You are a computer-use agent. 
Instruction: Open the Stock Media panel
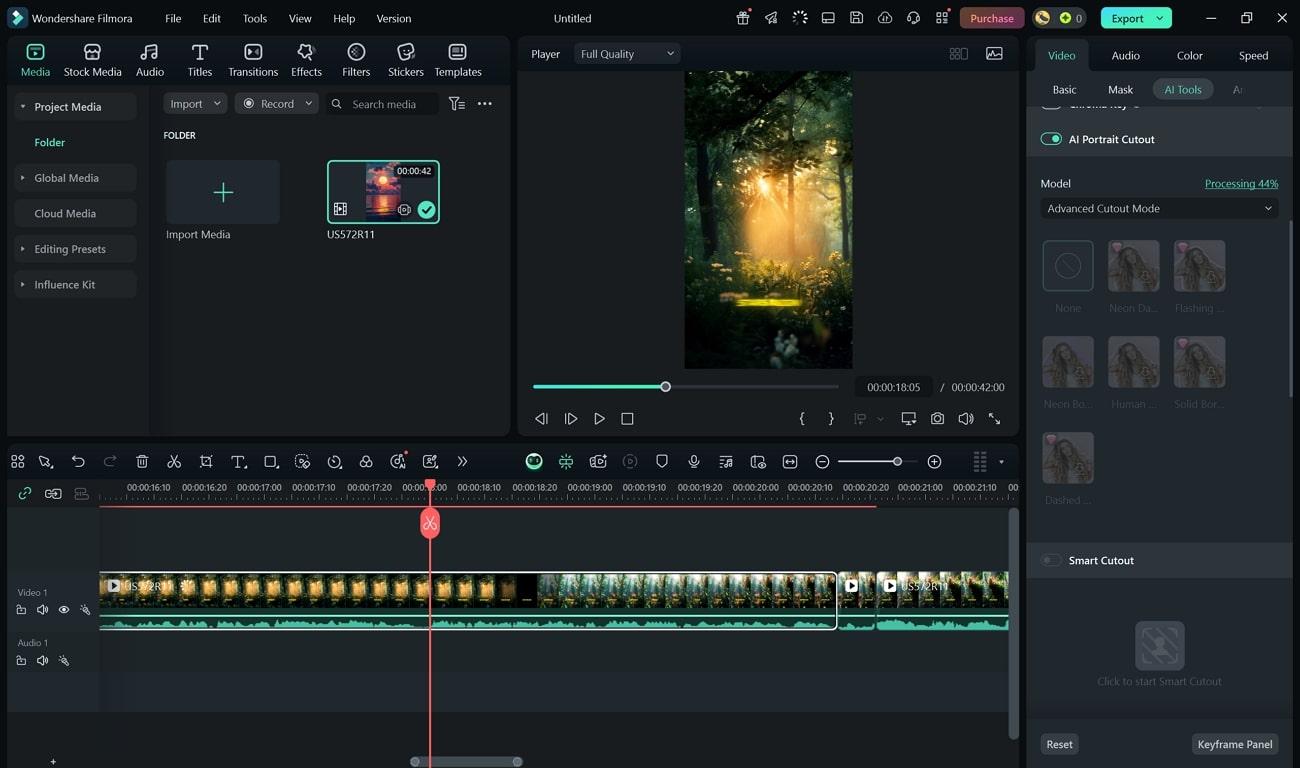point(92,60)
